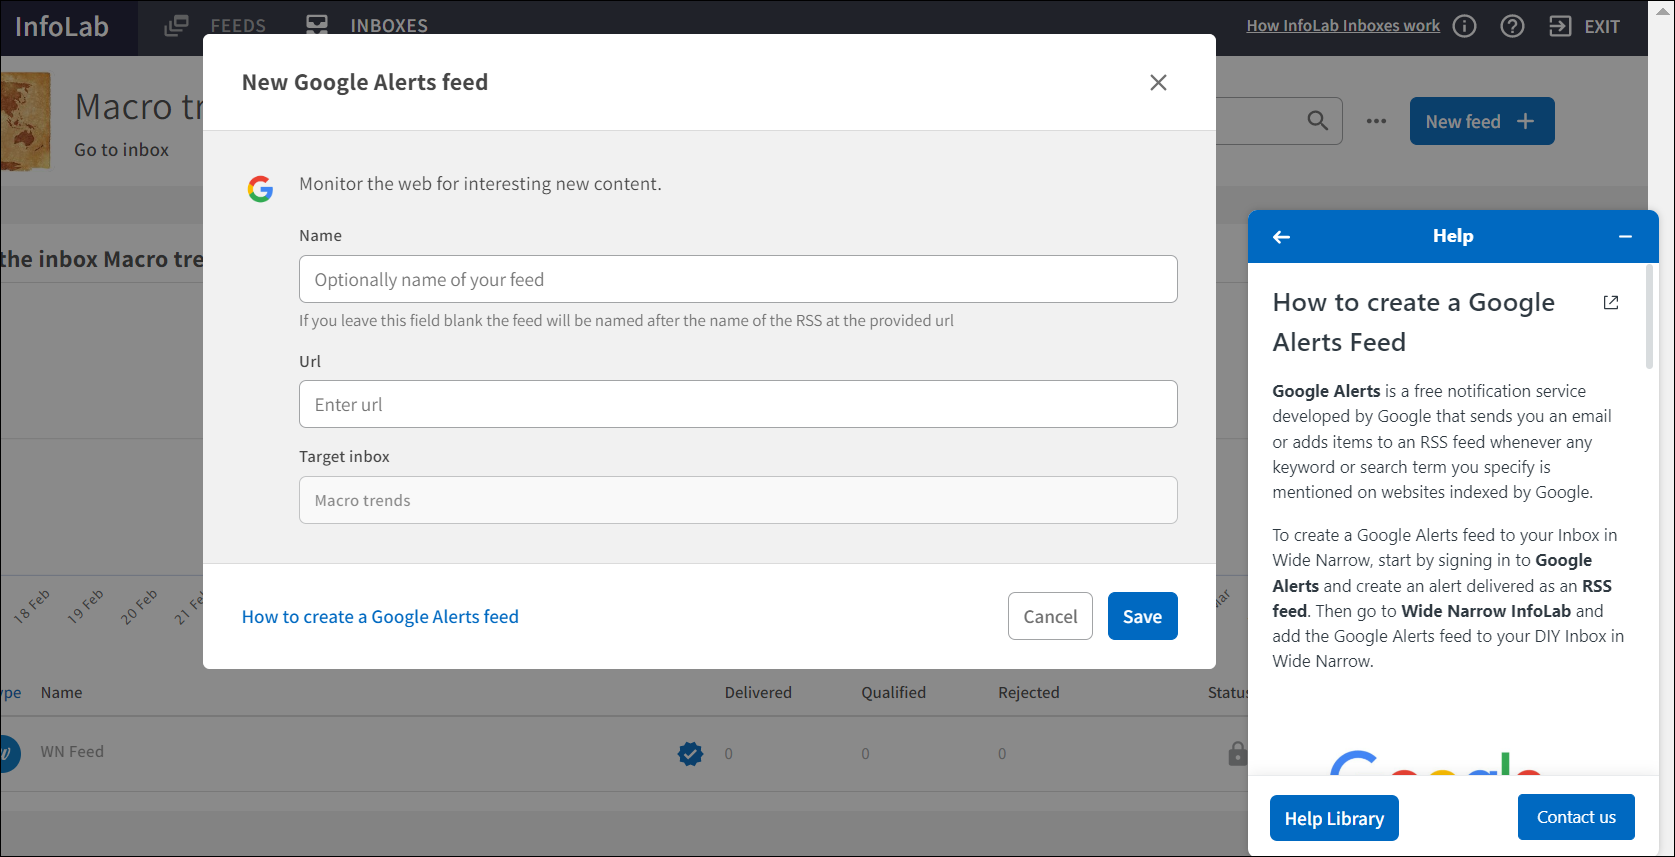The height and width of the screenshot is (857, 1675).
Task: Click the Enter url input field
Action: click(738, 404)
